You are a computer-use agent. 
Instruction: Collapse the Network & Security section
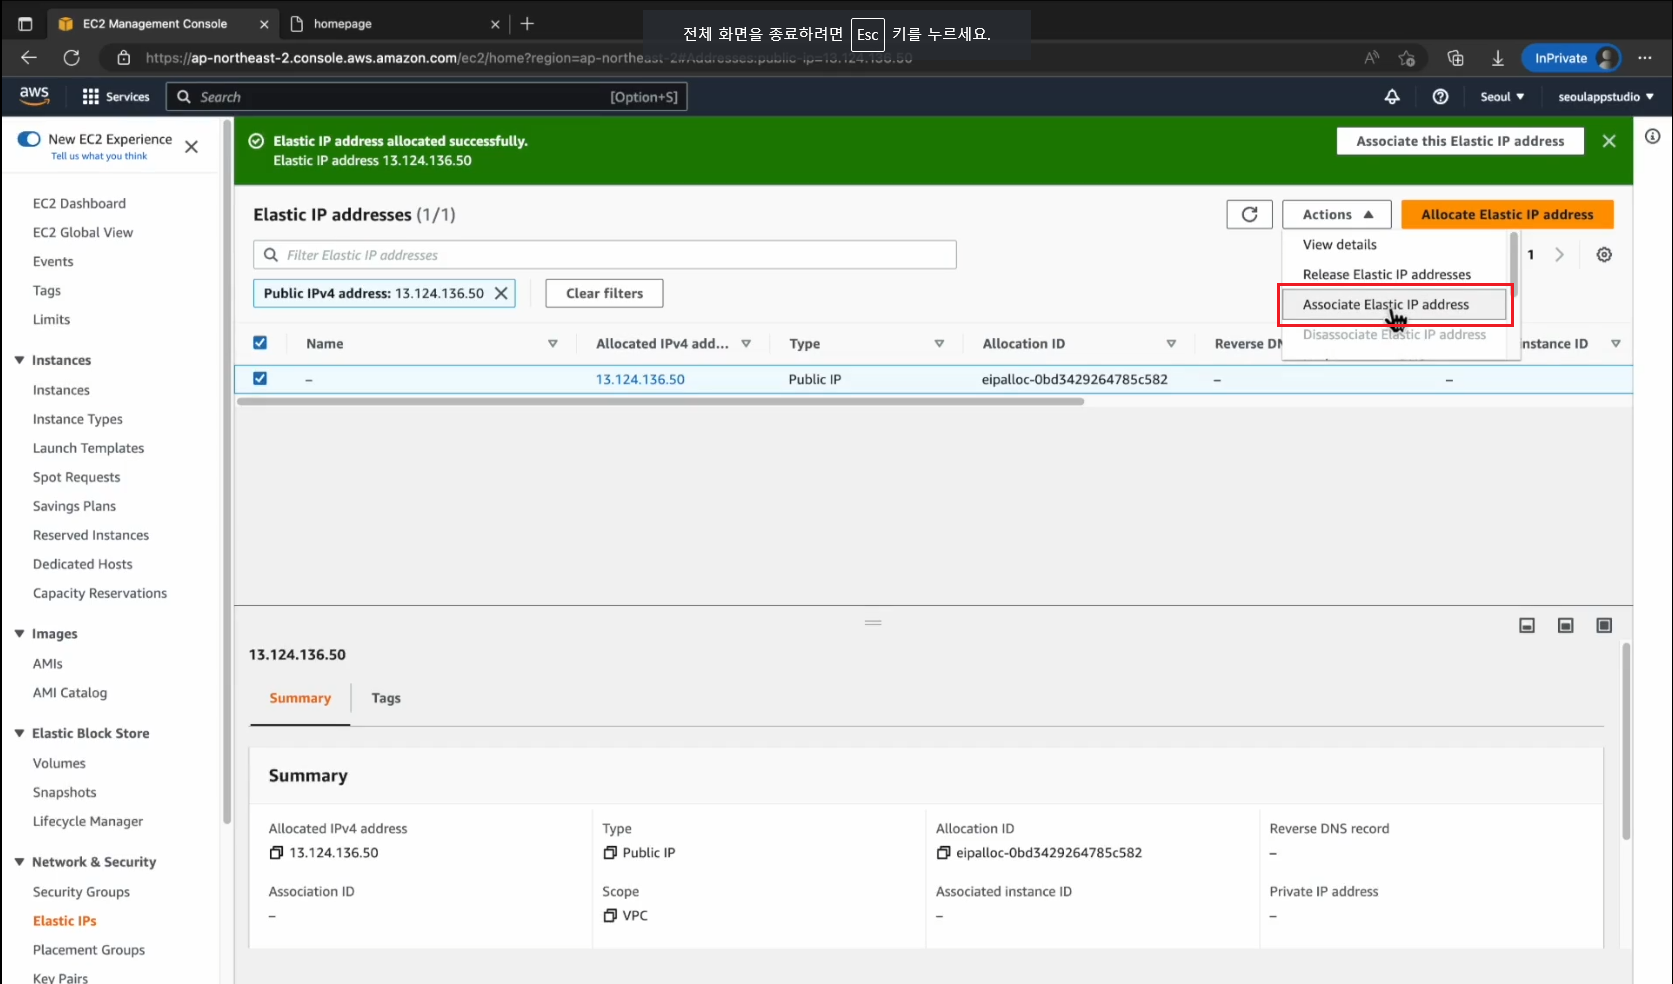(x=19, y=862)
